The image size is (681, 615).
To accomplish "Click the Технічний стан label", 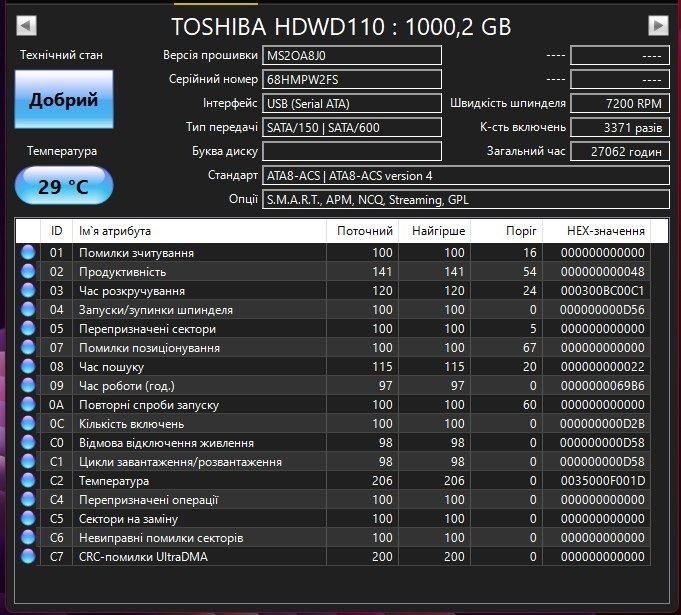I will coord(61,55).
